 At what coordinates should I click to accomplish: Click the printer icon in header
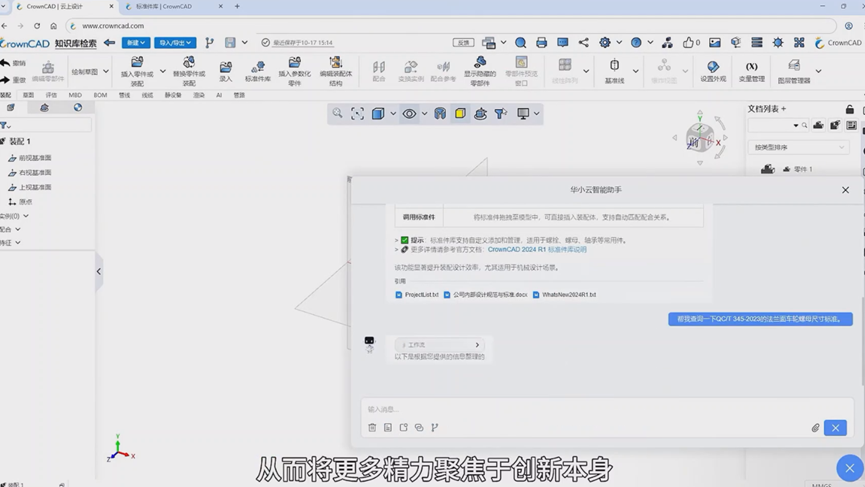(541, 42)
